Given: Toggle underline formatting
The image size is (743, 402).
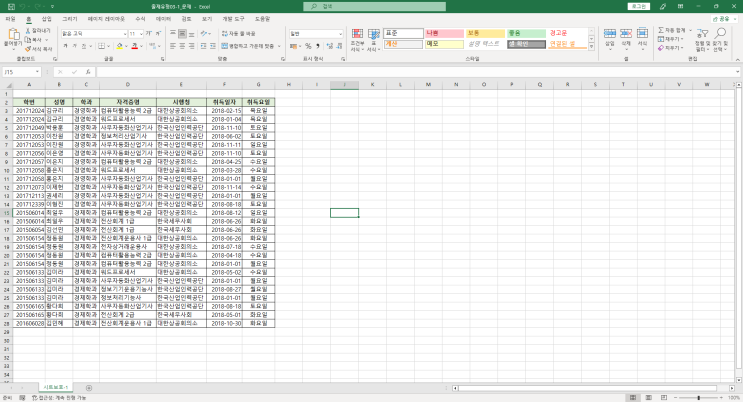Looking at the screenshot, I should click(x=83, y=46).
